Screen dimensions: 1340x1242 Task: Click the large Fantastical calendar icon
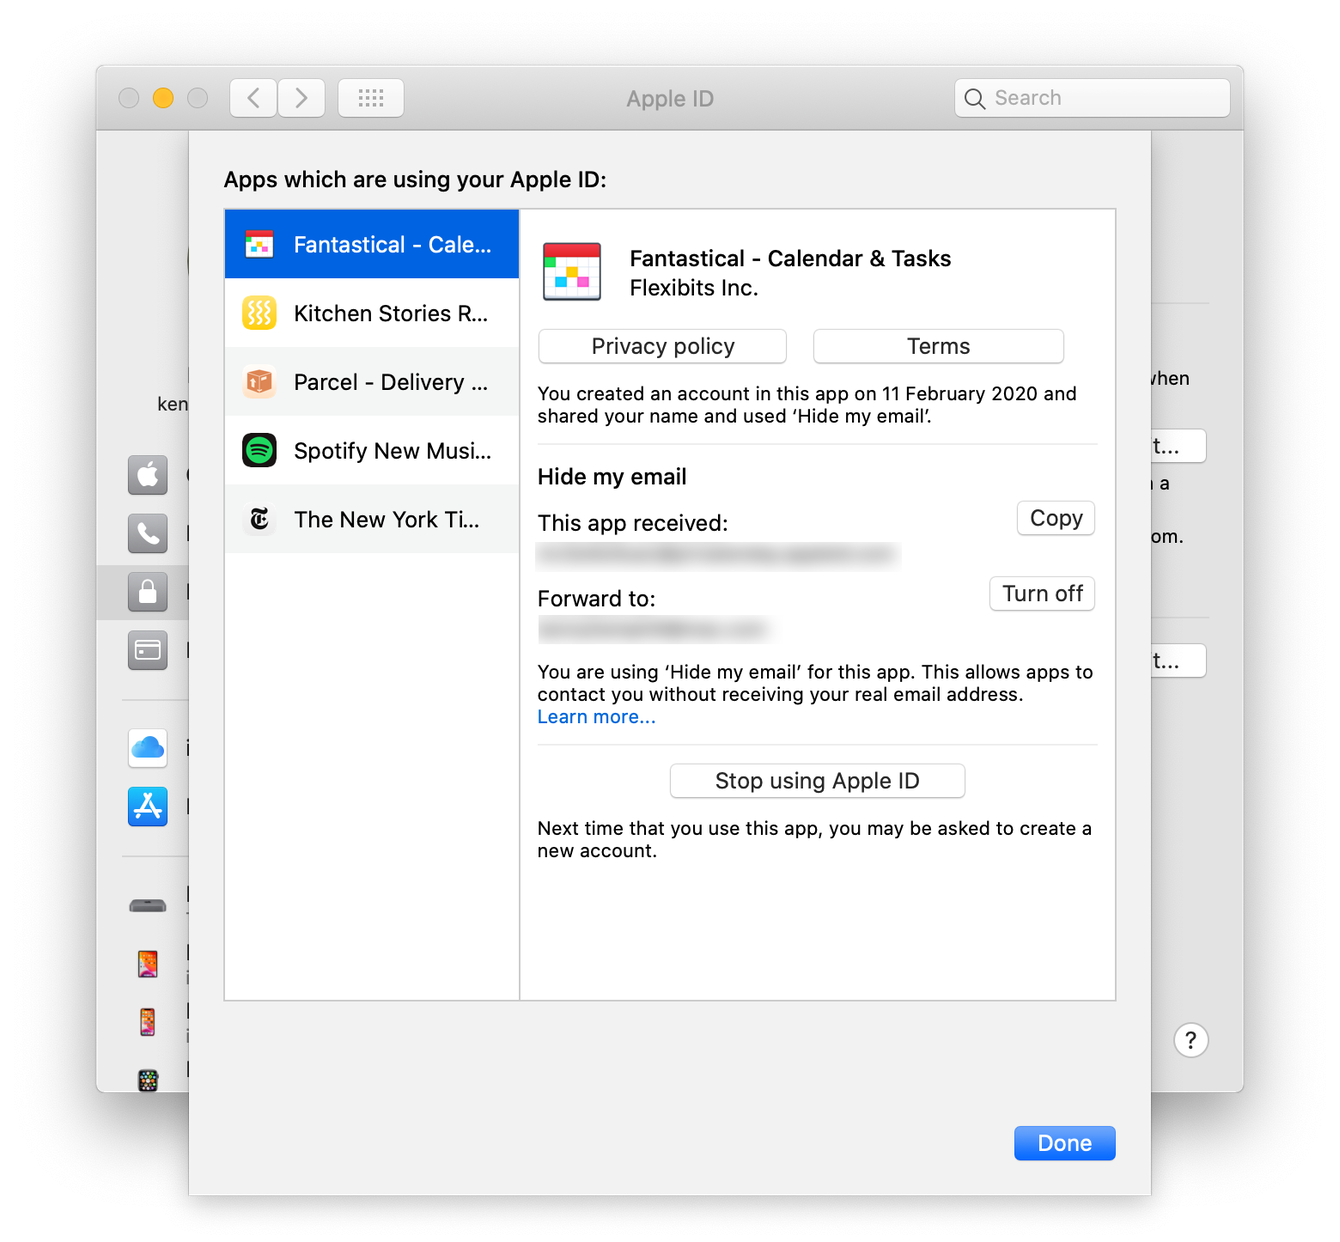click(572, 272)
